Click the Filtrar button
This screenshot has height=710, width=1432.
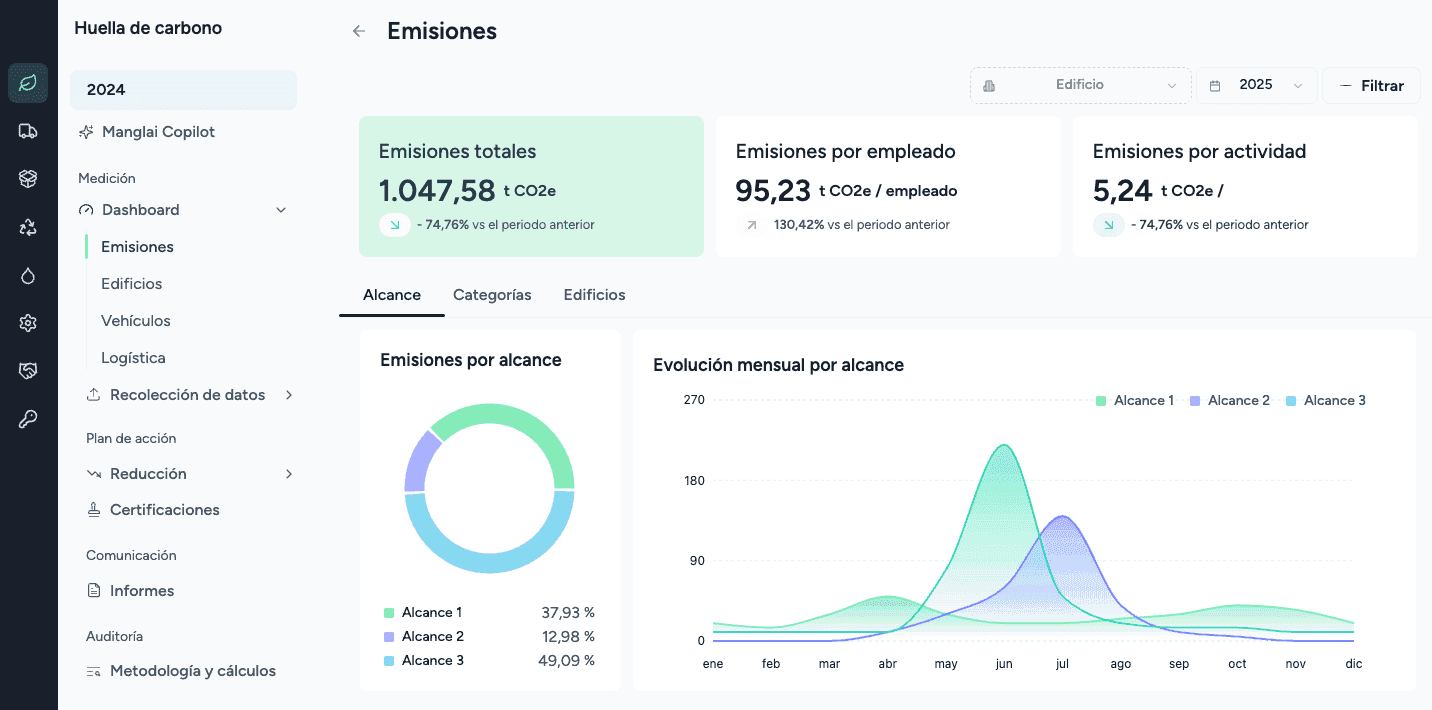tap(1371, 86)
